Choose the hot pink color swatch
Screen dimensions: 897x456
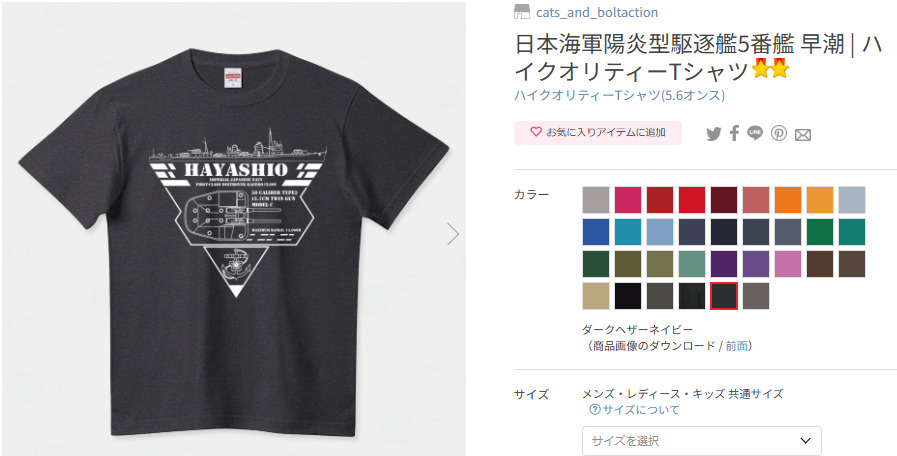coord(628,200)
